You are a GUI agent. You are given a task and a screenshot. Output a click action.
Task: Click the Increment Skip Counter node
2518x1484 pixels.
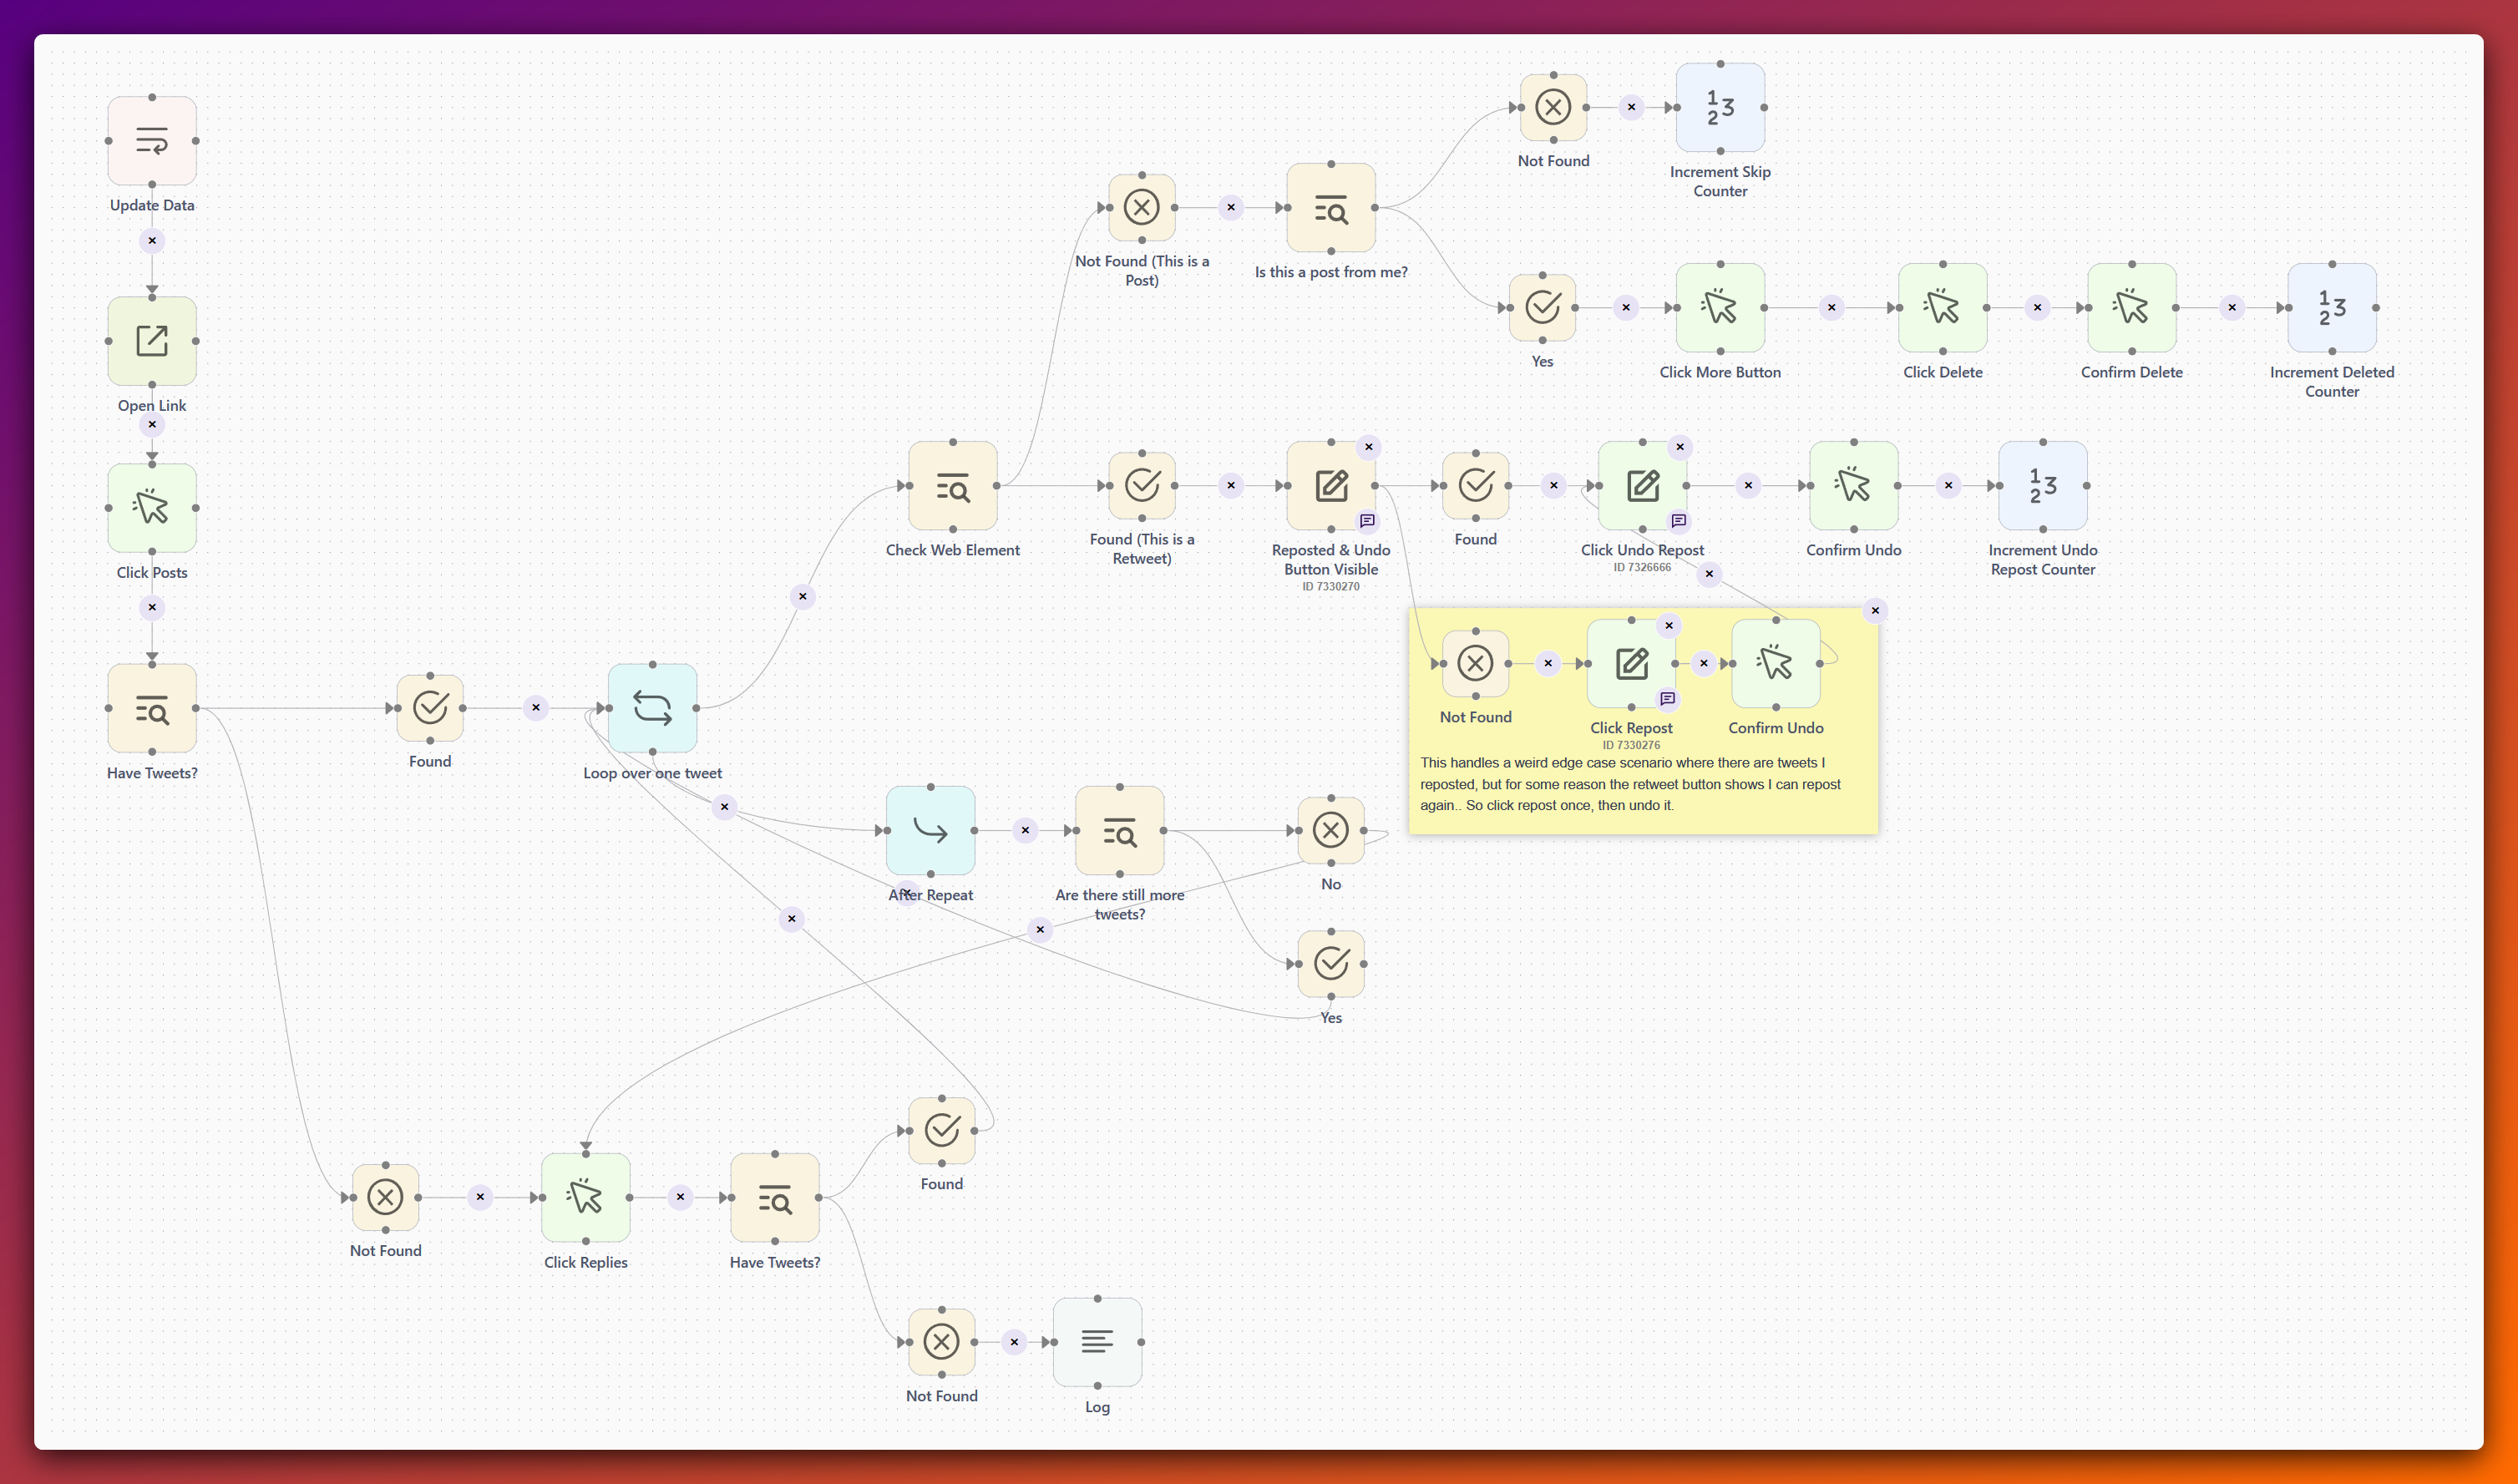click(x=1720, y=108)
